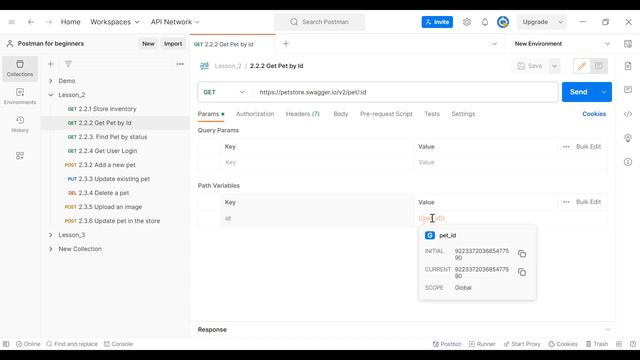Open the environment quick look icon
This screenshot has height=360, width=640.
click(x=628, y=44)
